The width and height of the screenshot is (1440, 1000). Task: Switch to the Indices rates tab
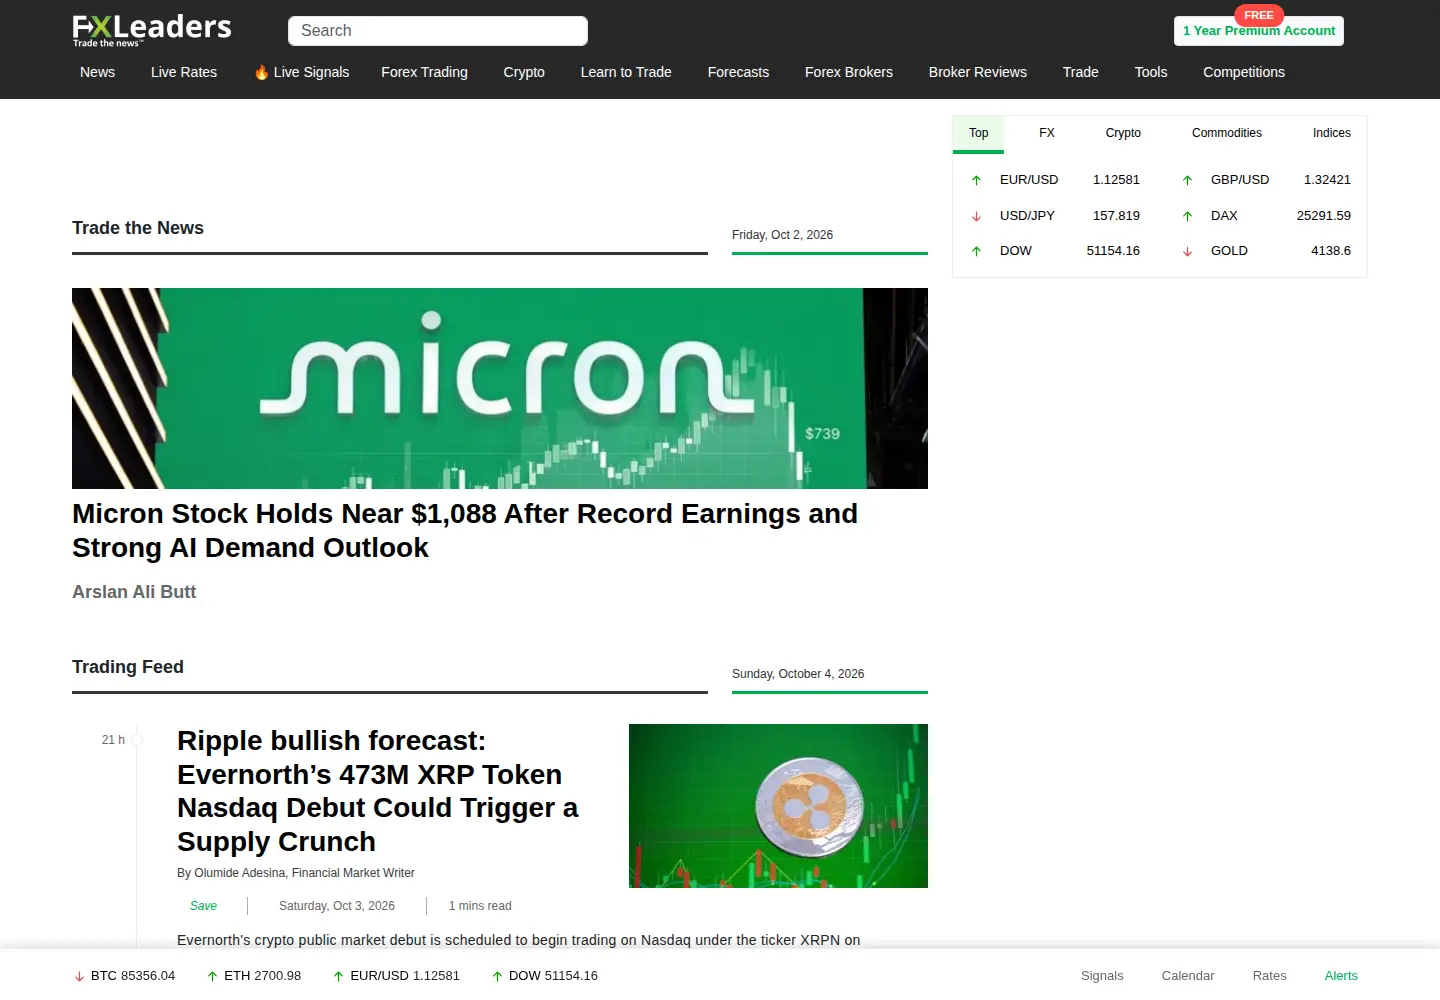click(x=1331, y=133)
